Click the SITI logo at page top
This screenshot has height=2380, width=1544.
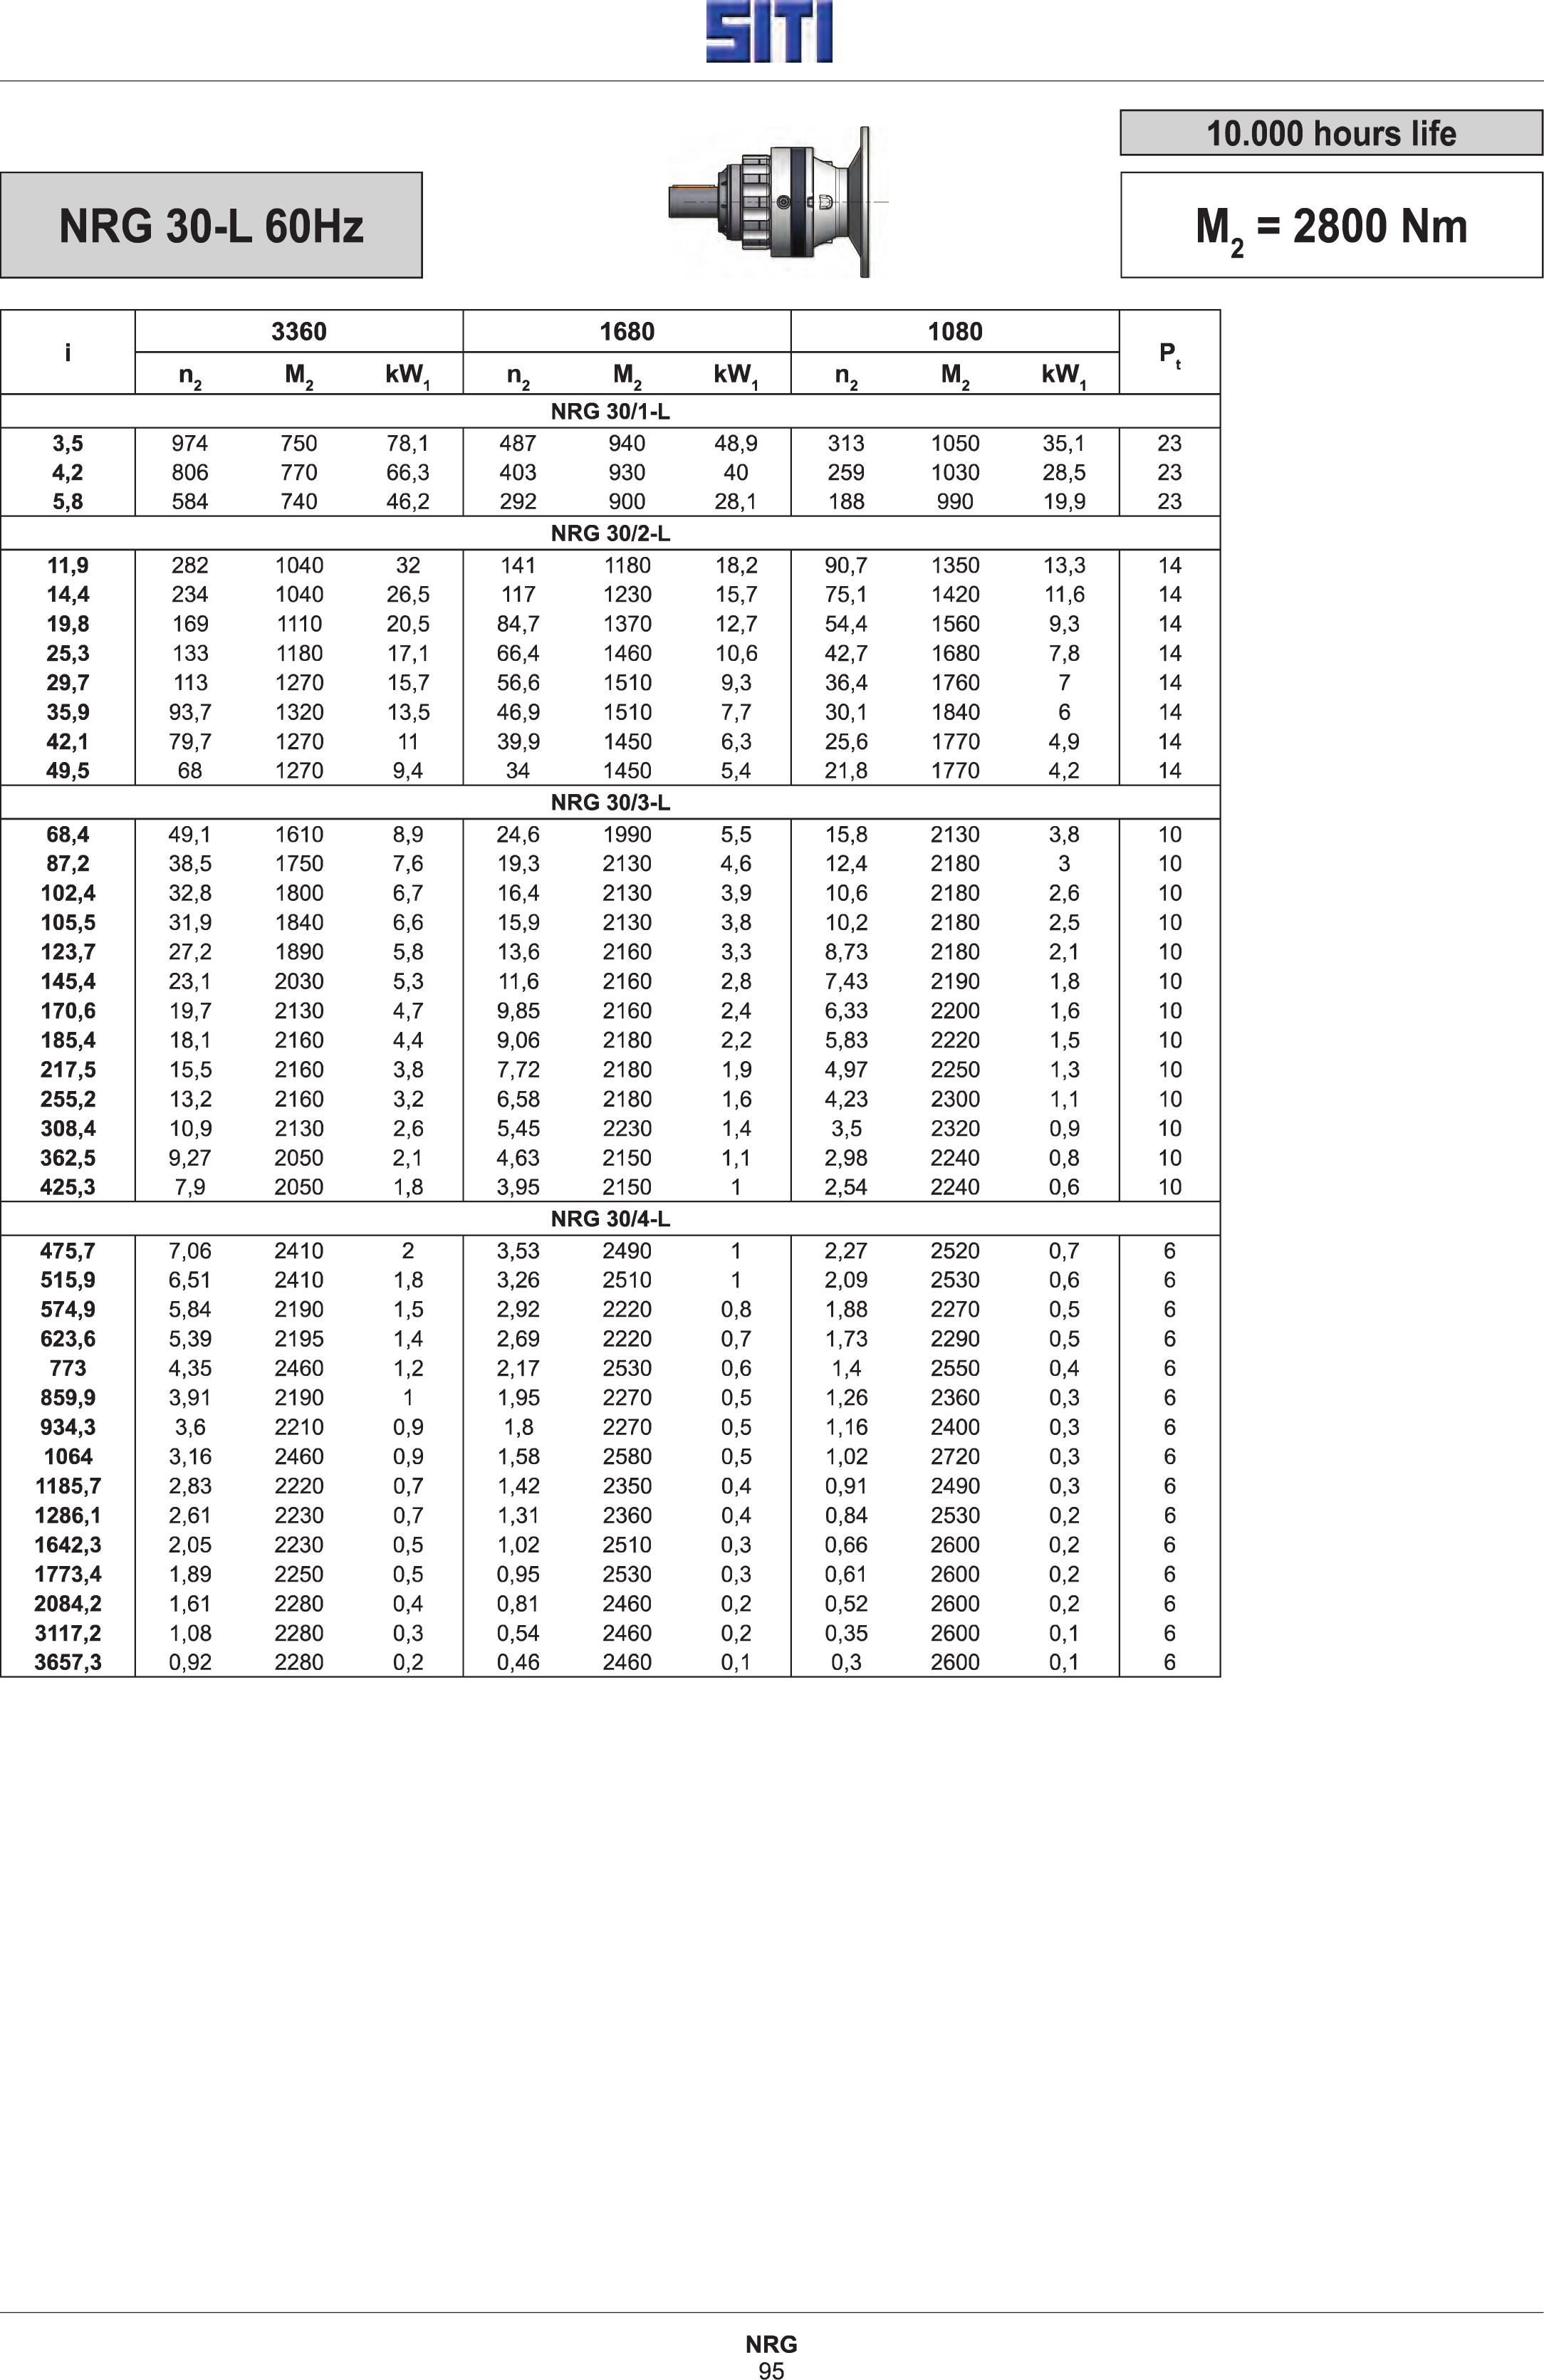[x=769, y=32]
